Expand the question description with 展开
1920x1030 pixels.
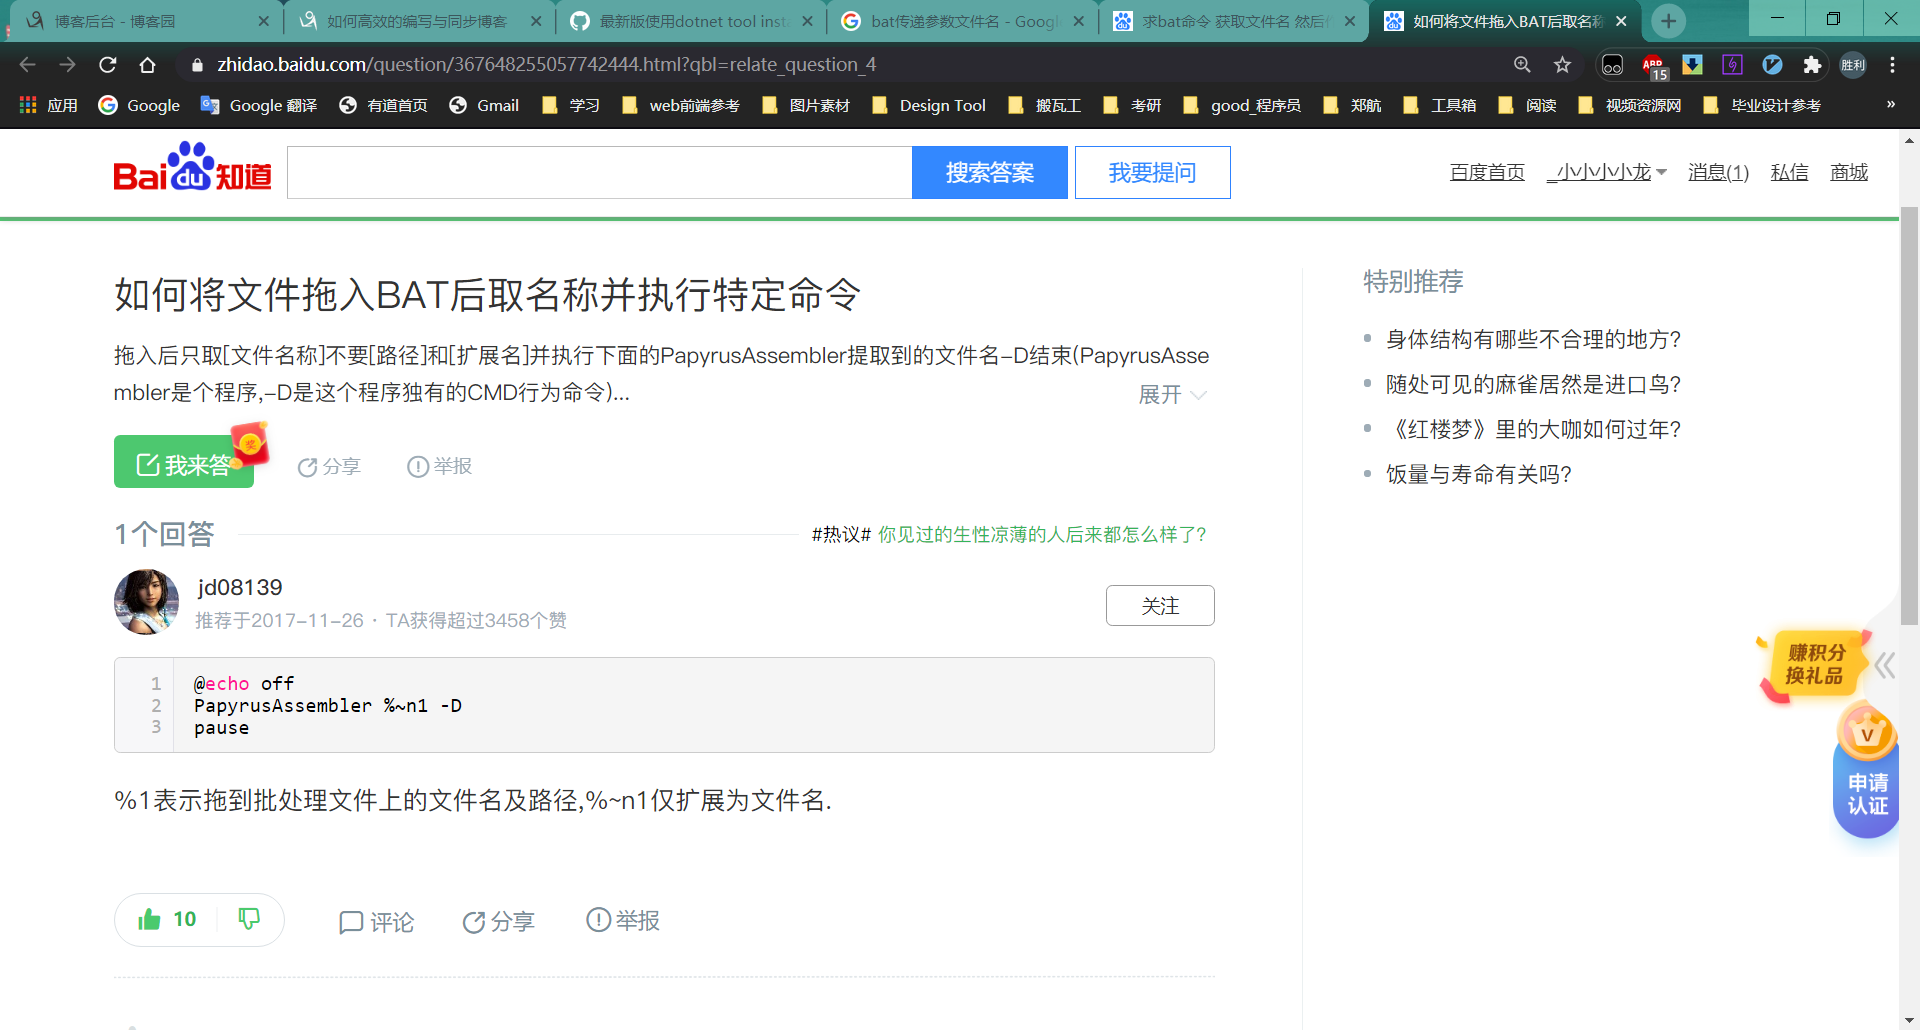(1172, 395)
